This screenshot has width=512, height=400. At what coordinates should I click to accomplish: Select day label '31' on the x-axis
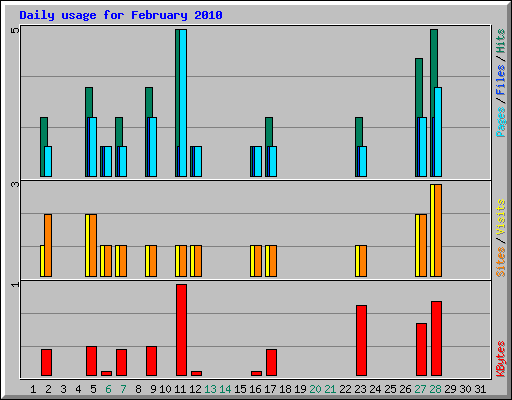[480, 389]
